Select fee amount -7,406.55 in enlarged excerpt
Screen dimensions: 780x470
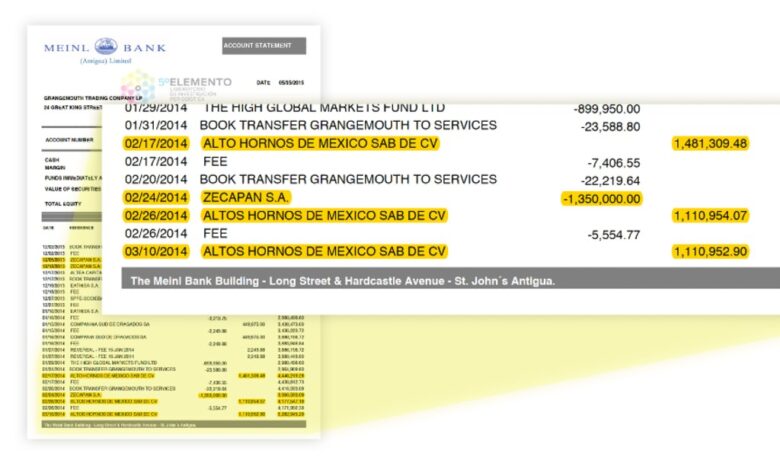pyautogui.click(x=614, y=163)
